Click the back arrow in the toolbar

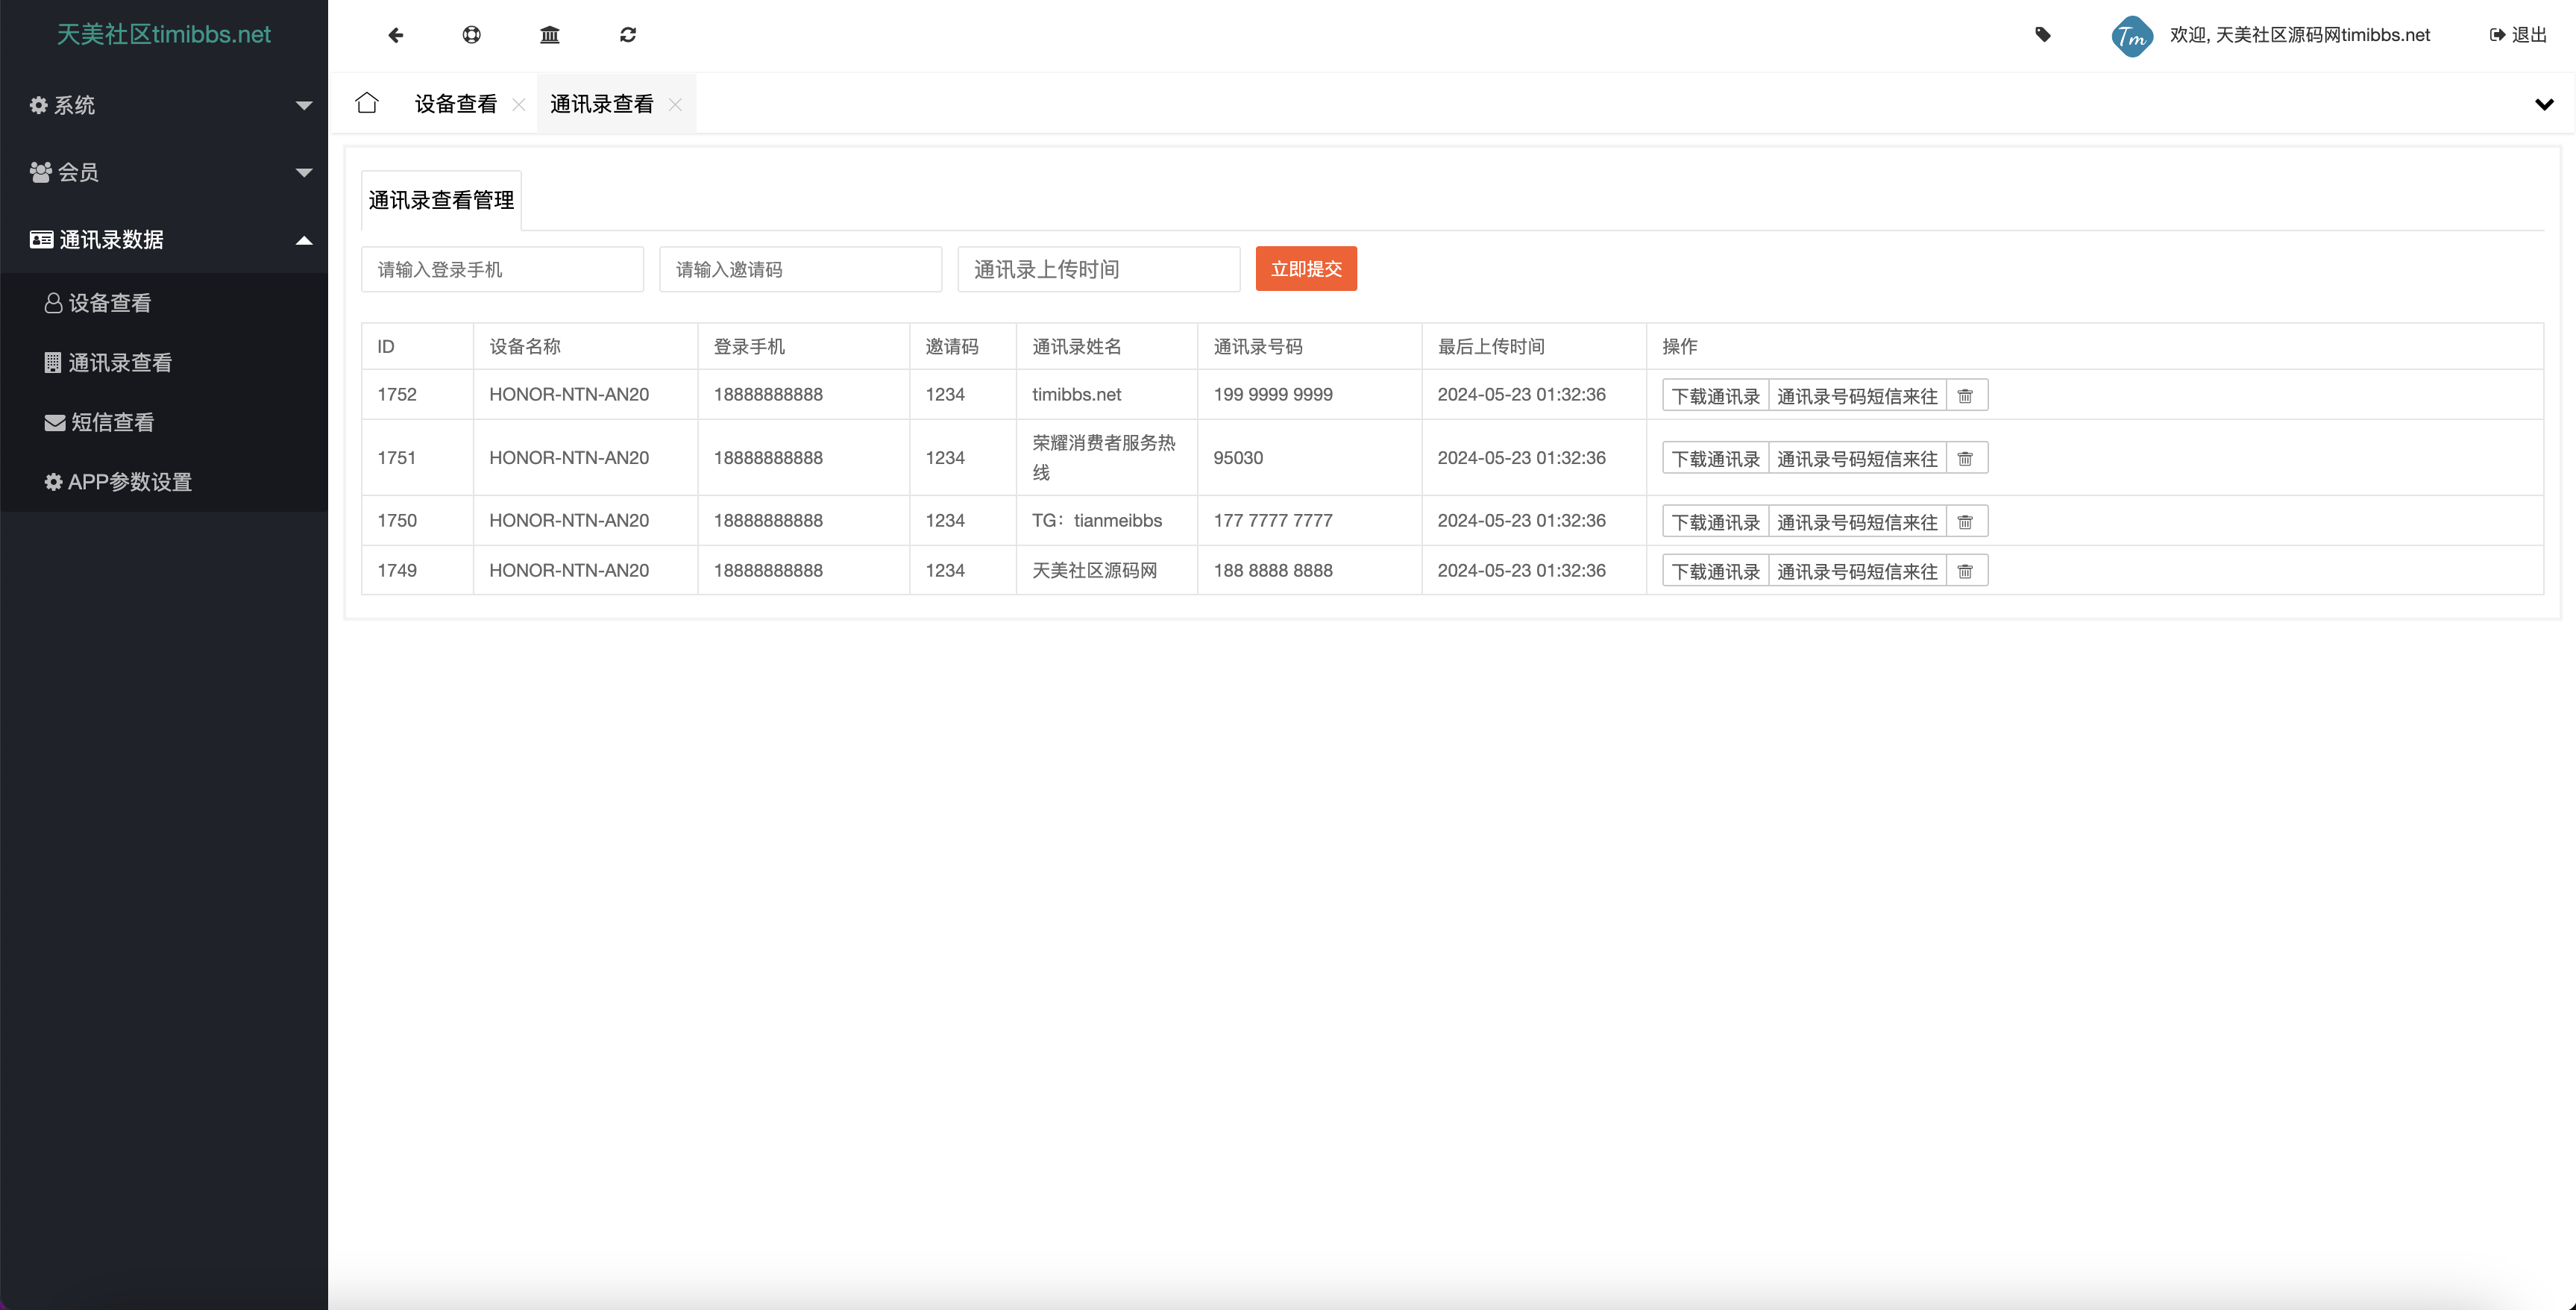[396, 35]
